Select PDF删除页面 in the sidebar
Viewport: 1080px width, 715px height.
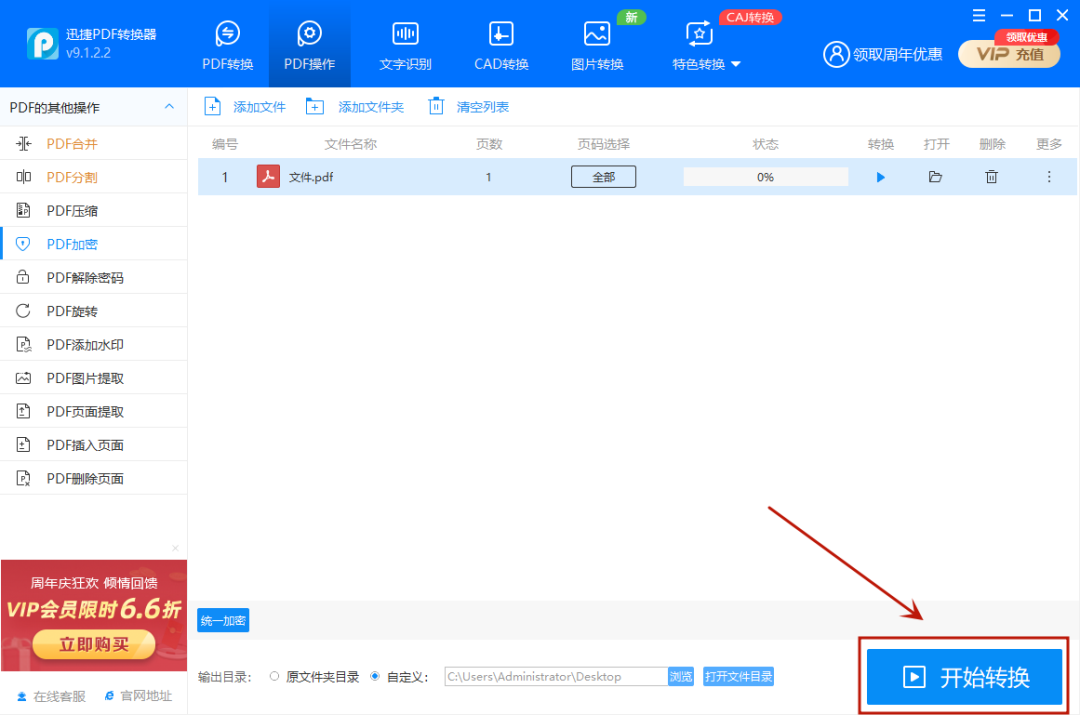tap(94, 478)
